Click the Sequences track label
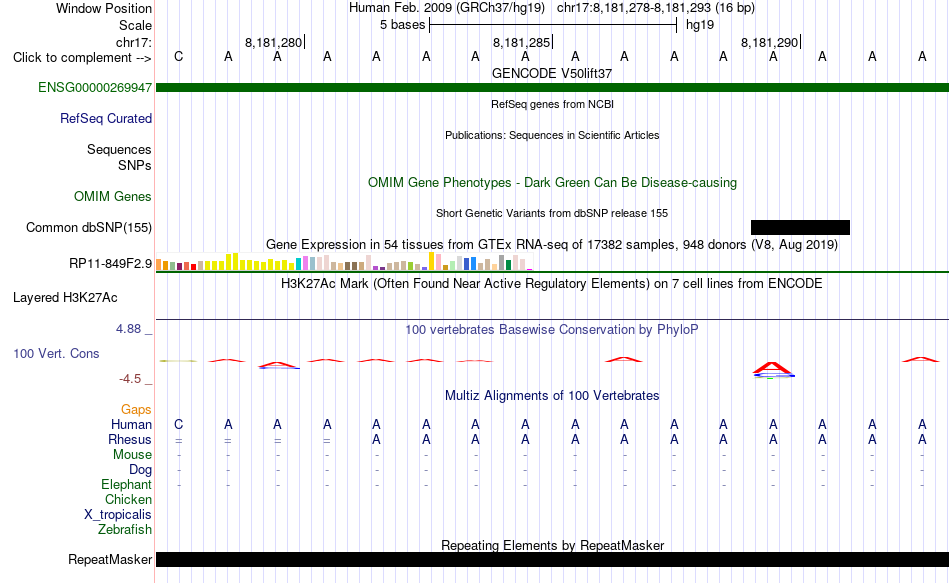The height and width of the screenshot is (583, 950). click(x=119, y=149)
